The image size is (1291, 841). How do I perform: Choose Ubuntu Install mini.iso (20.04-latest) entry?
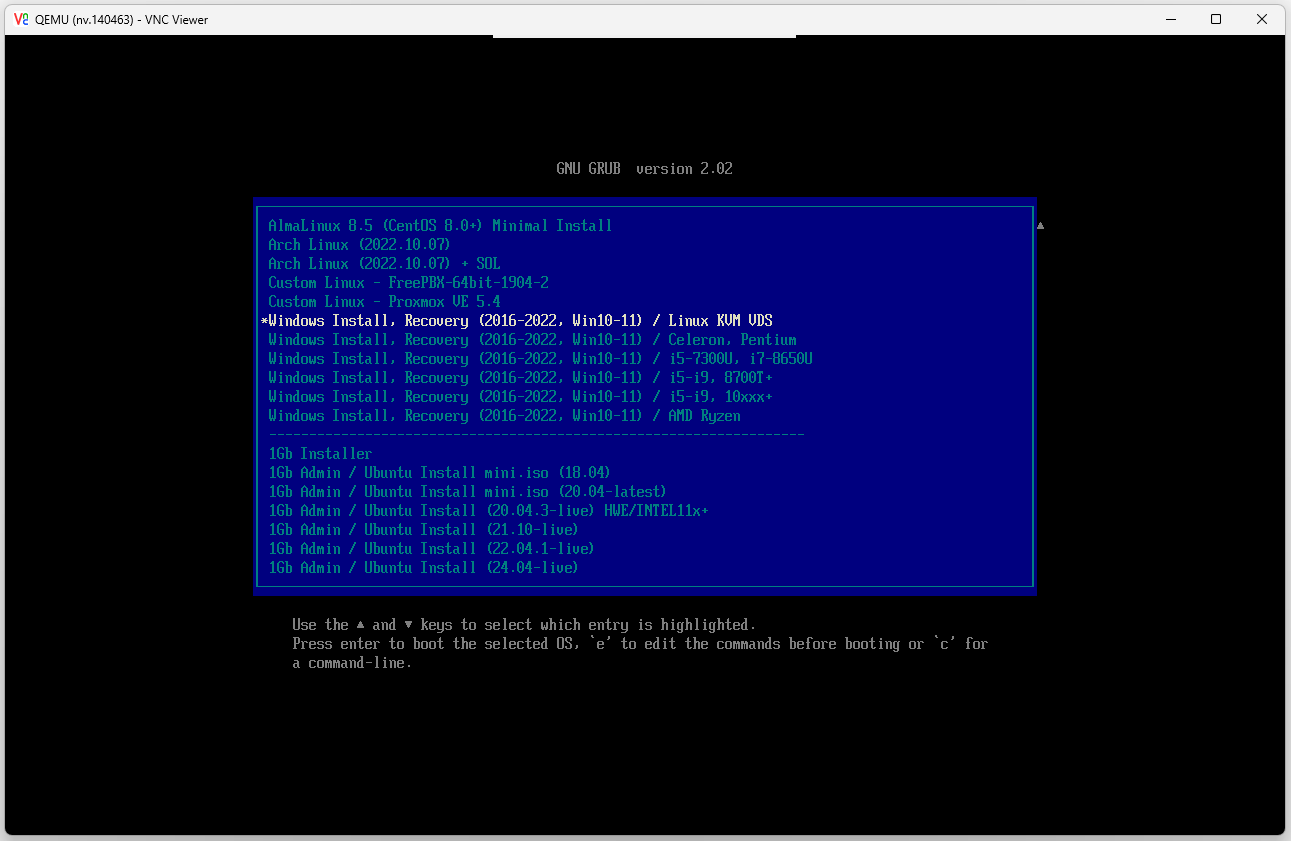467,492
